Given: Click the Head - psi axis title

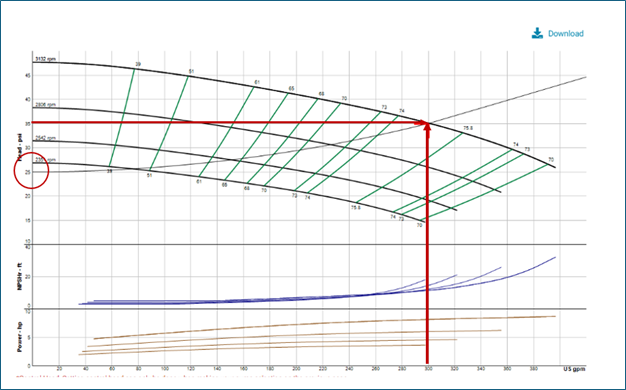Looking at the screenshot, I should click(20, 147).
